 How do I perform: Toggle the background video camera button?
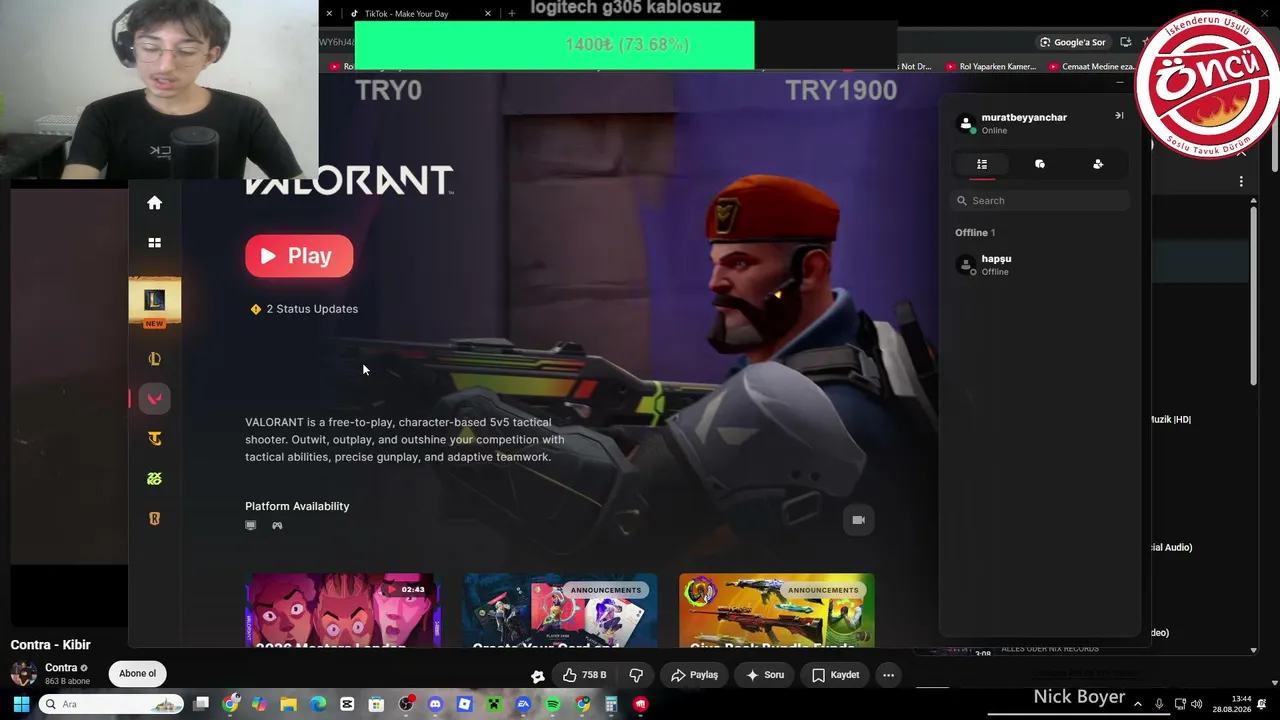click(x=858, y=520)
